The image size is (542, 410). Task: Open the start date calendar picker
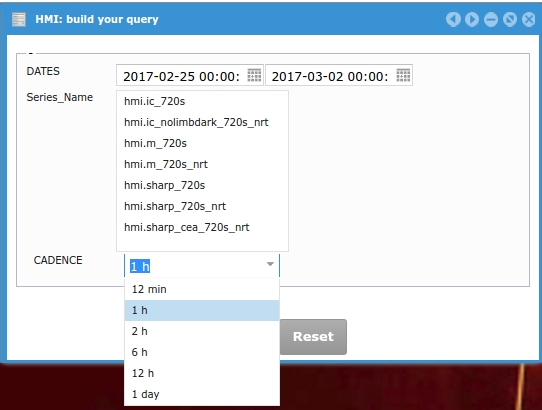pyautogui.click(x=254, y=75)
